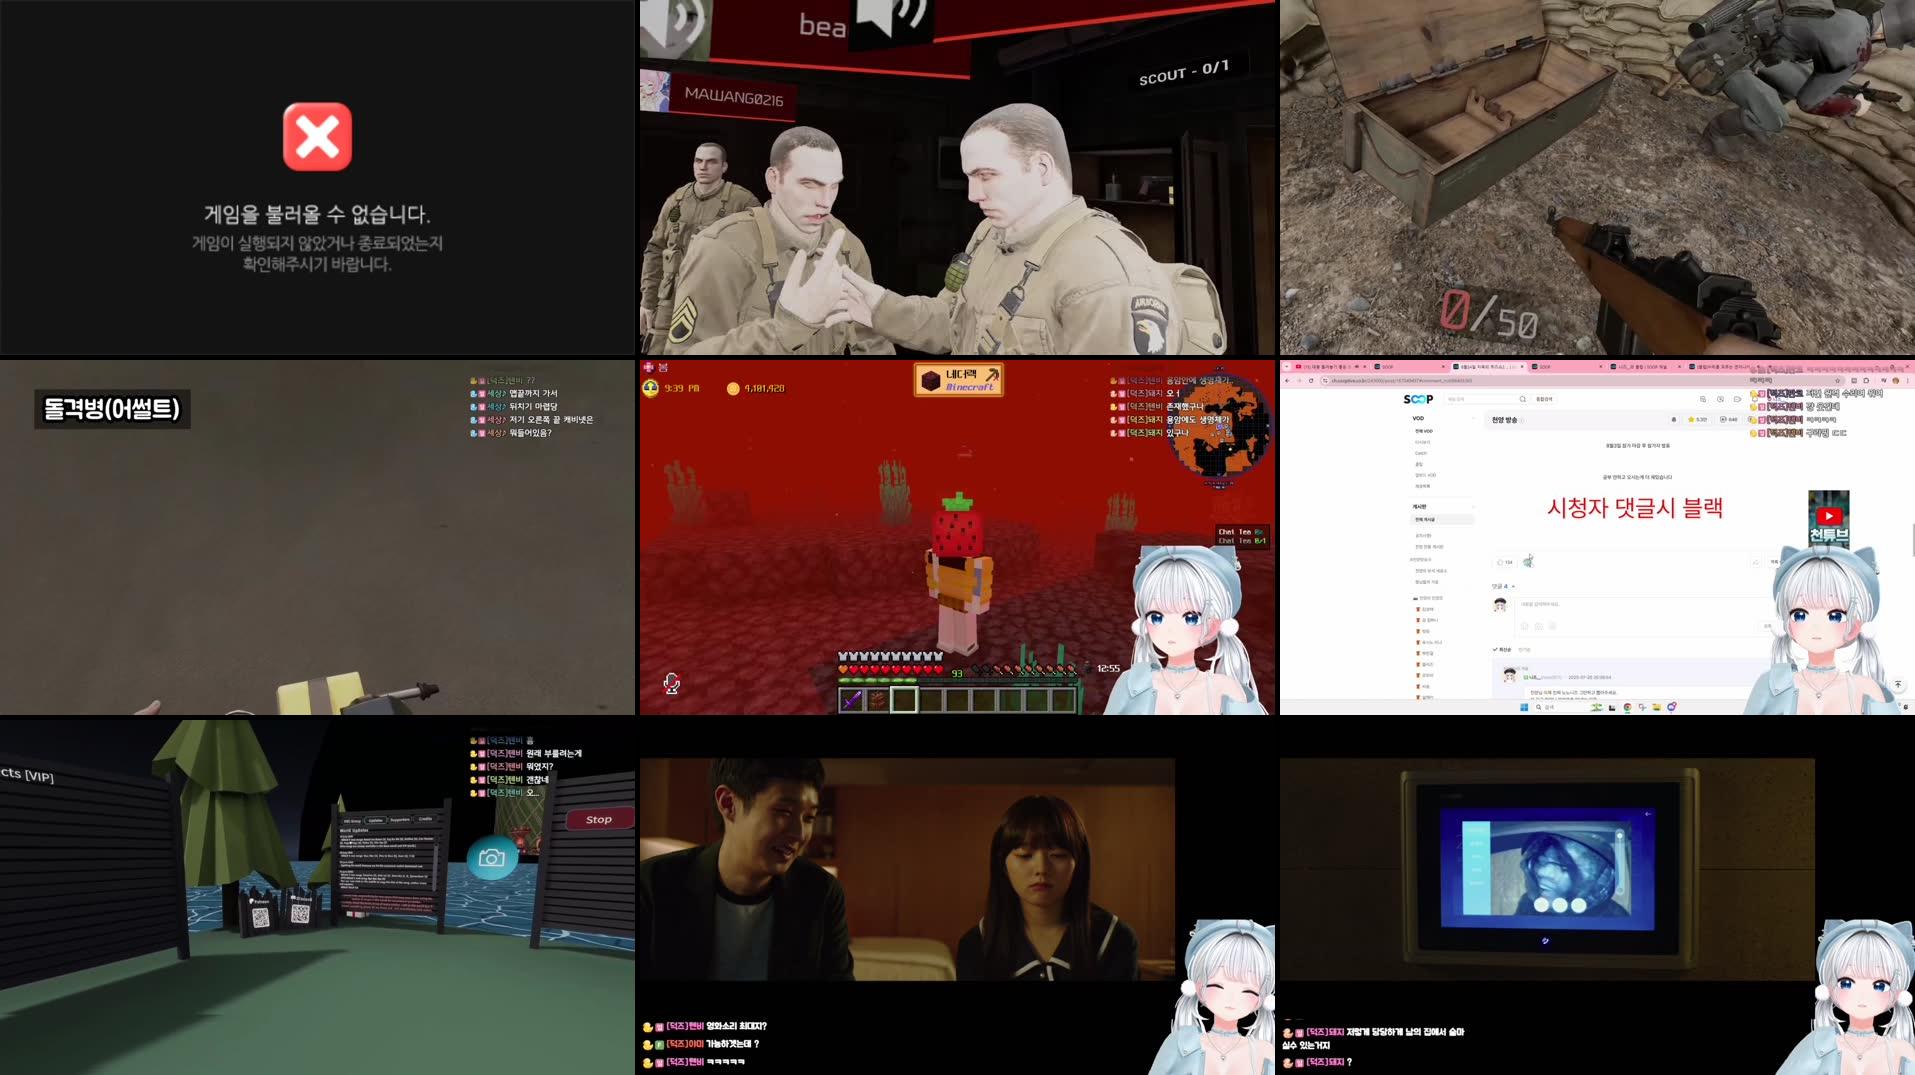Select the highlighted empty hotbar slot
This screenshot has width=1915, height=1075.
(x=904, y=700)
